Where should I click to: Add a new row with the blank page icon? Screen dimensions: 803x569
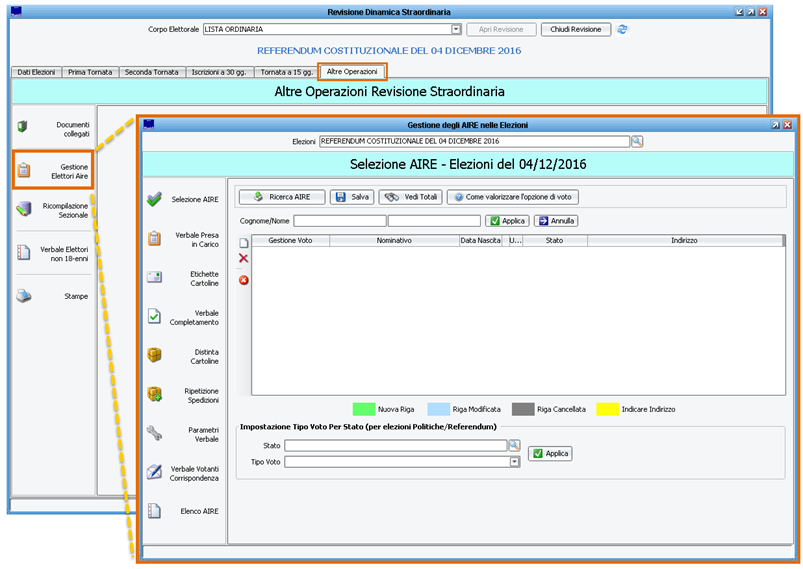(x=243, y=242)
